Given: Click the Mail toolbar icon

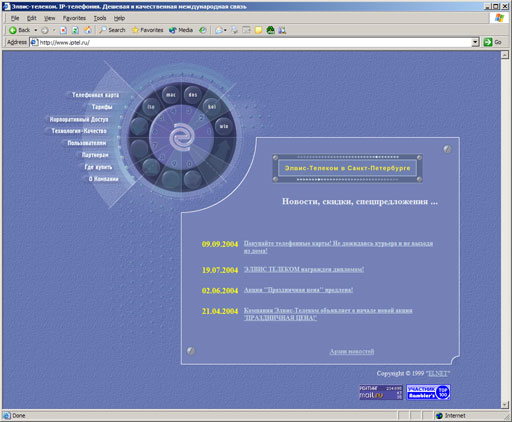Looking at the screenshot, I should (219, 30).
